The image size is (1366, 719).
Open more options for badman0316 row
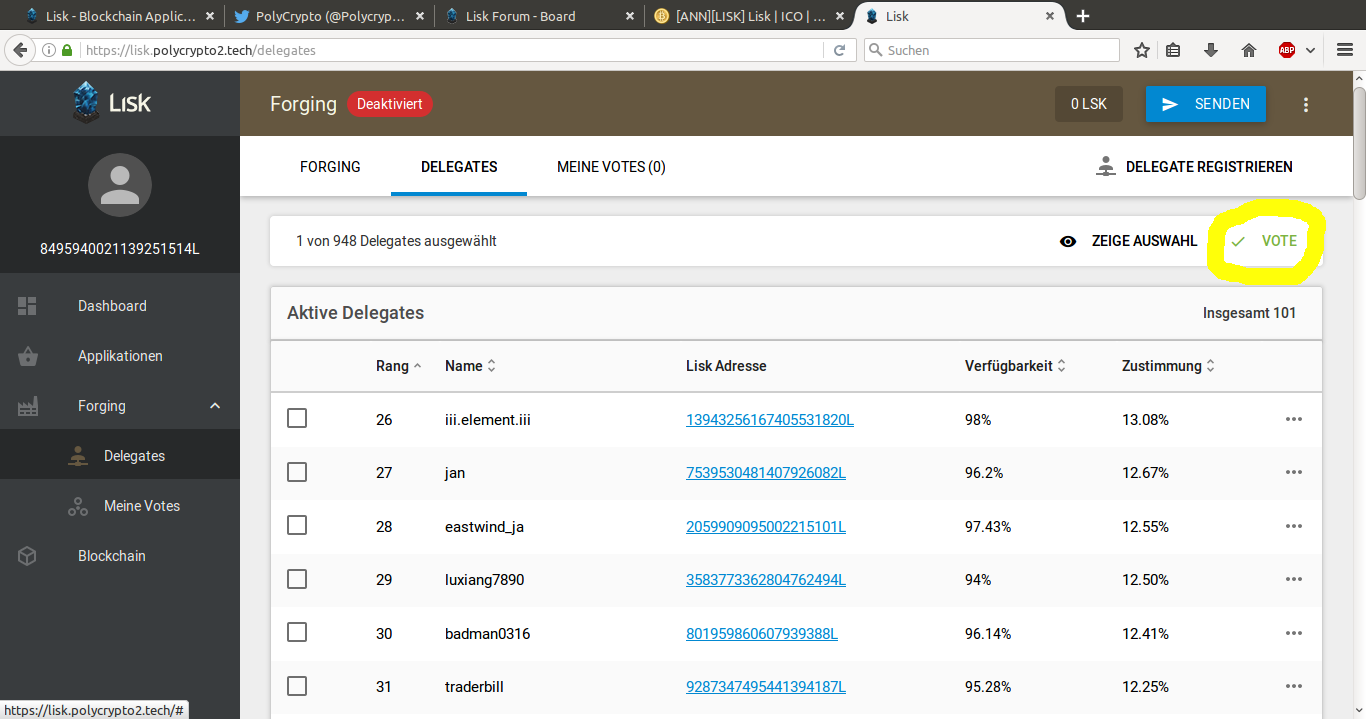click(x=1294, y=633)
